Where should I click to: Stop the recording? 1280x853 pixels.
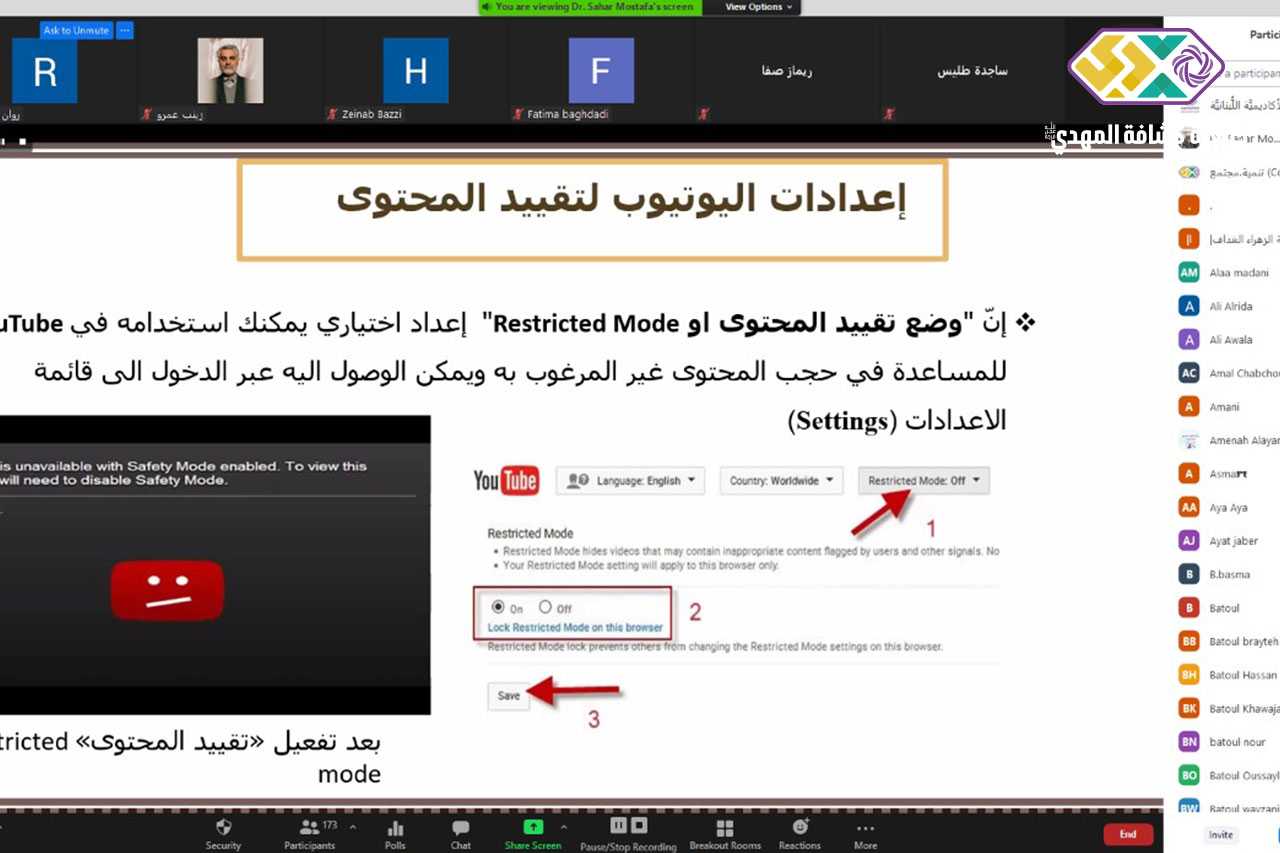639,825
